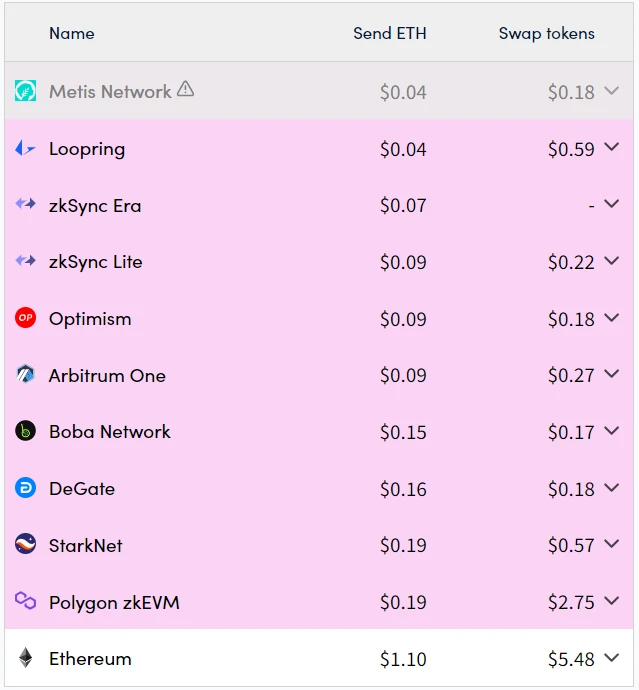Sort by the Swap tokens column header

(547, 34)
